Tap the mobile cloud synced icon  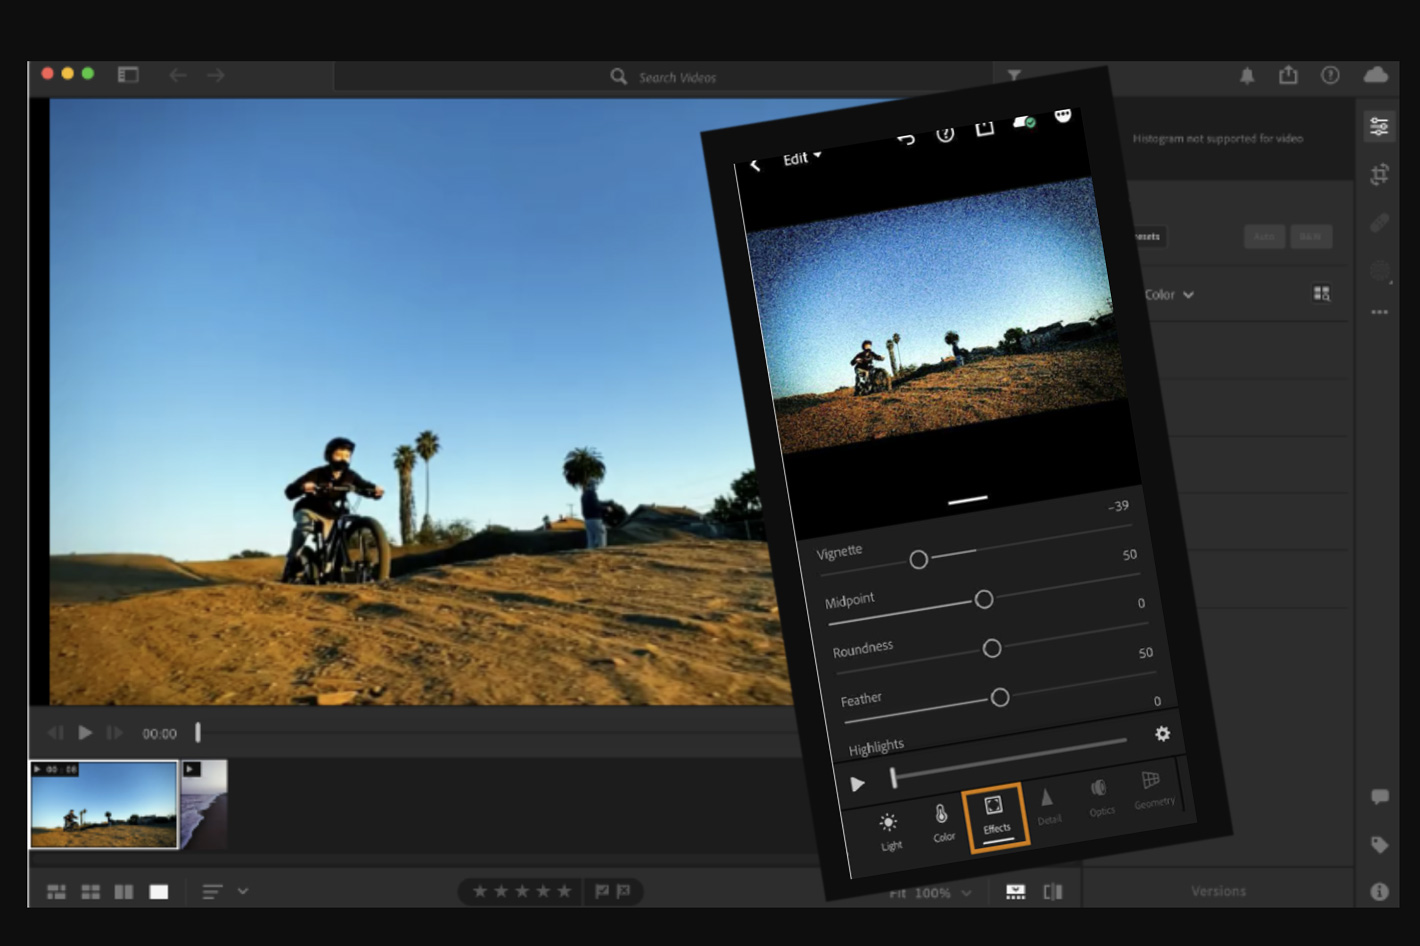(x=1024, y=121)
